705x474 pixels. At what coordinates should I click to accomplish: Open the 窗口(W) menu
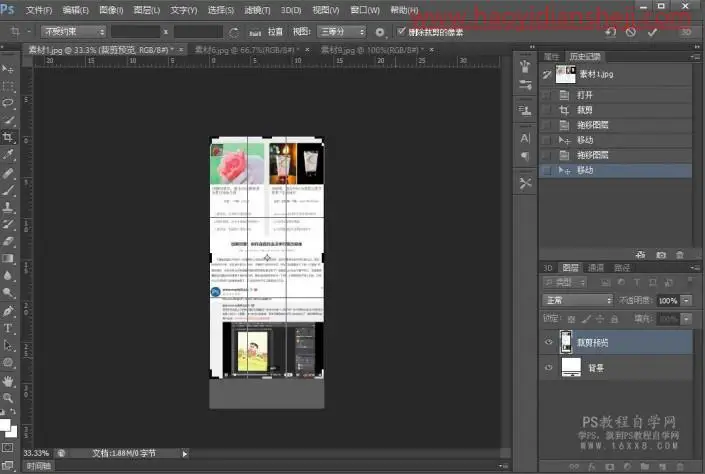(x=365, y=10)
